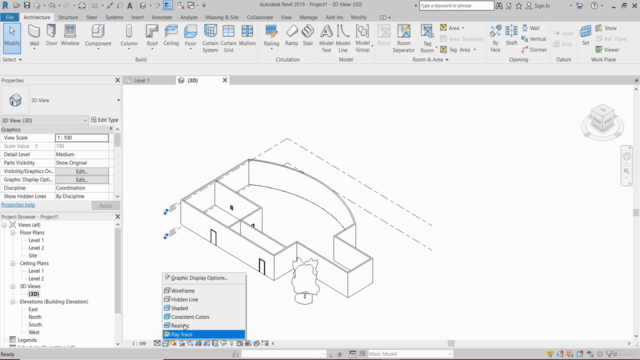Click the keyword search box

456,6
